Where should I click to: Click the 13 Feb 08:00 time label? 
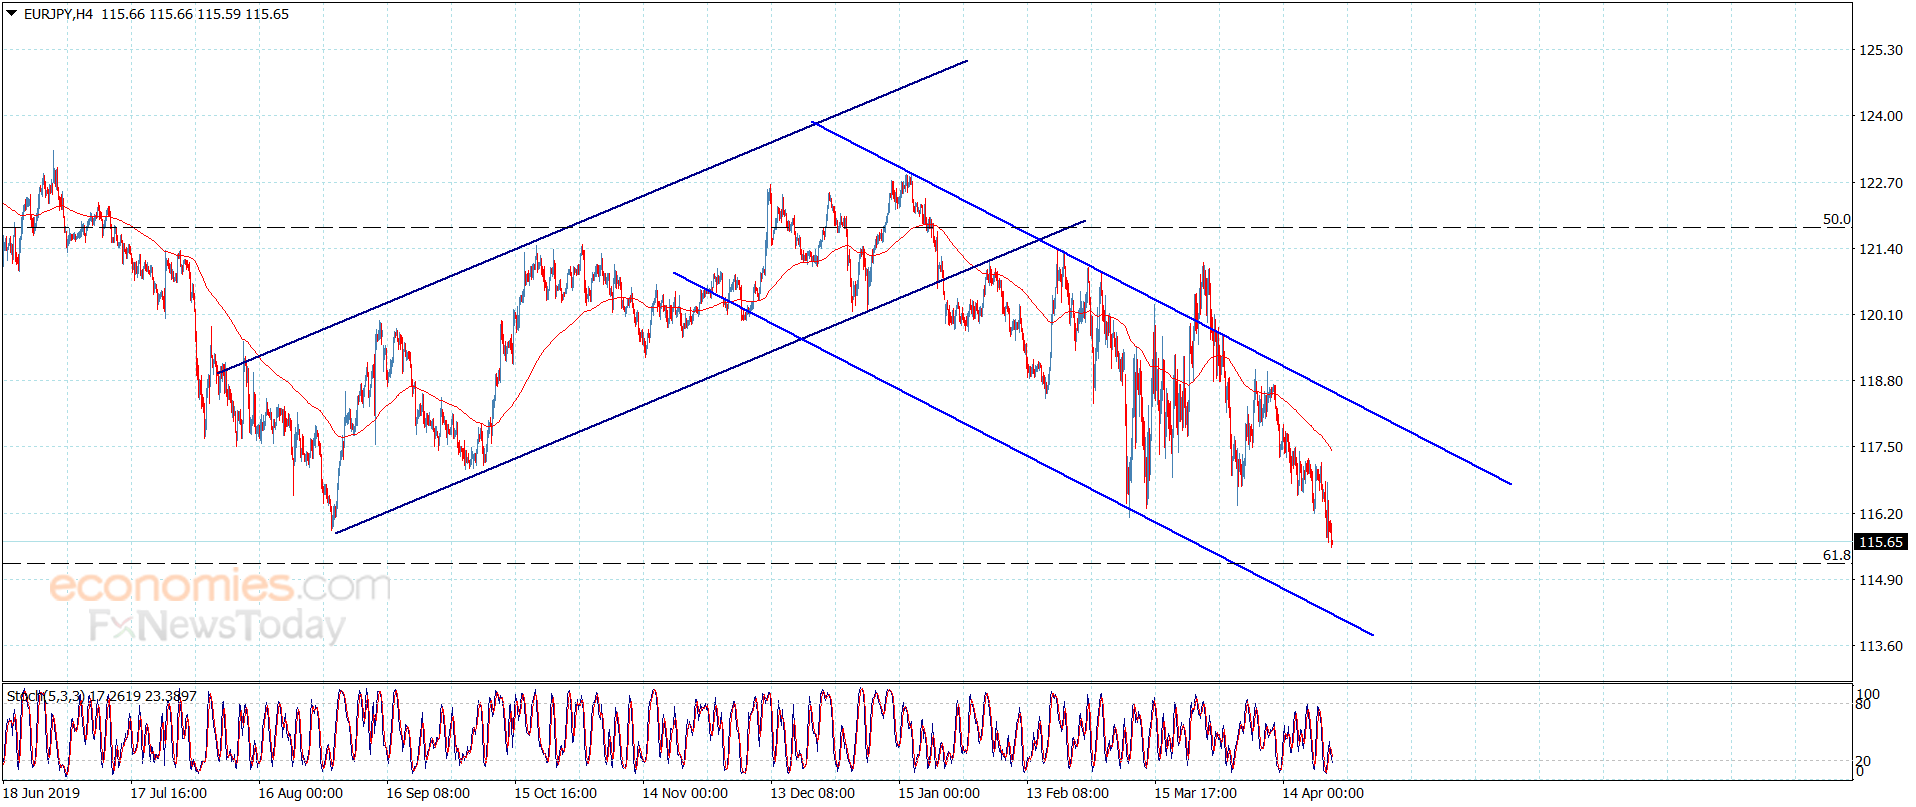tap(1067, 793)
